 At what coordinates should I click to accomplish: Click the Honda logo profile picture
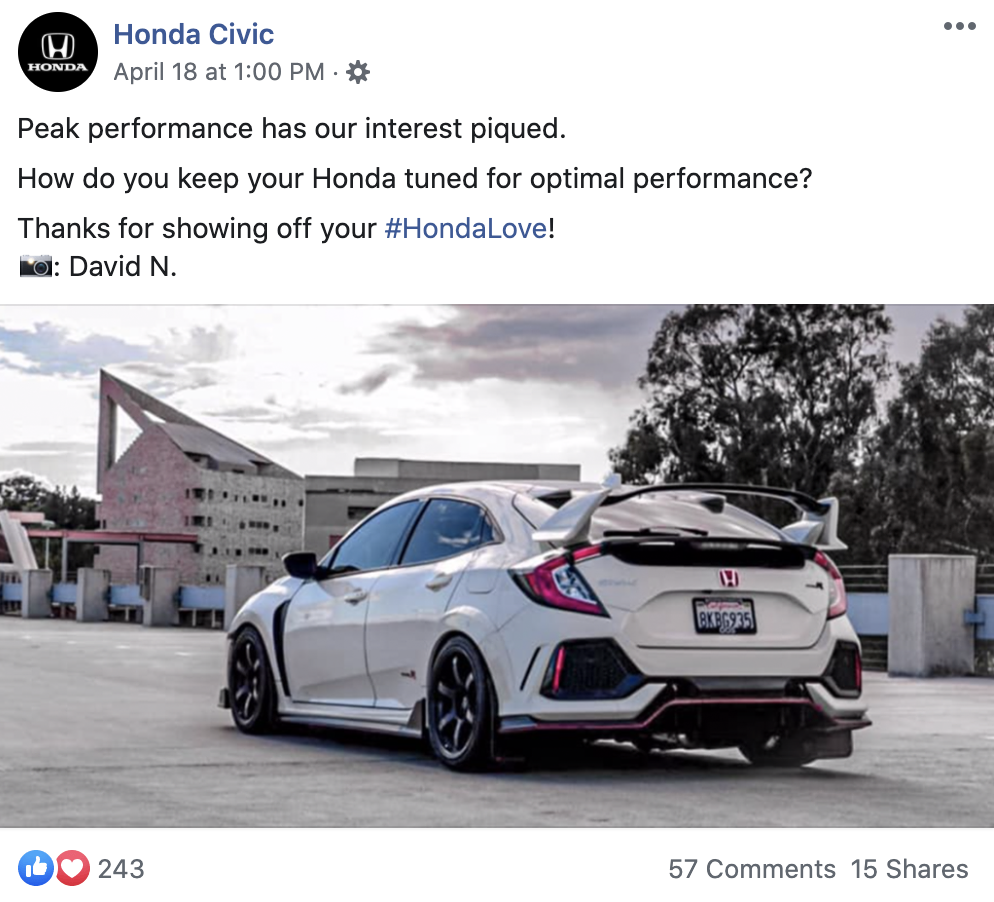click(58, 52)
